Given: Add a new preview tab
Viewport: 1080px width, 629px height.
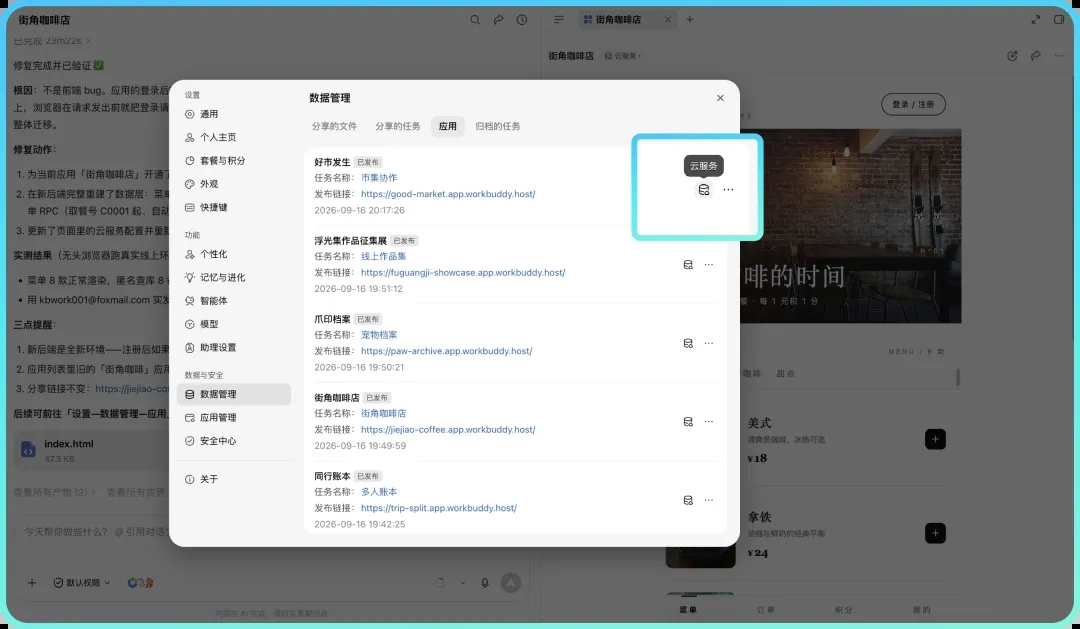Looking at the screenshot, I should [689, 19].
